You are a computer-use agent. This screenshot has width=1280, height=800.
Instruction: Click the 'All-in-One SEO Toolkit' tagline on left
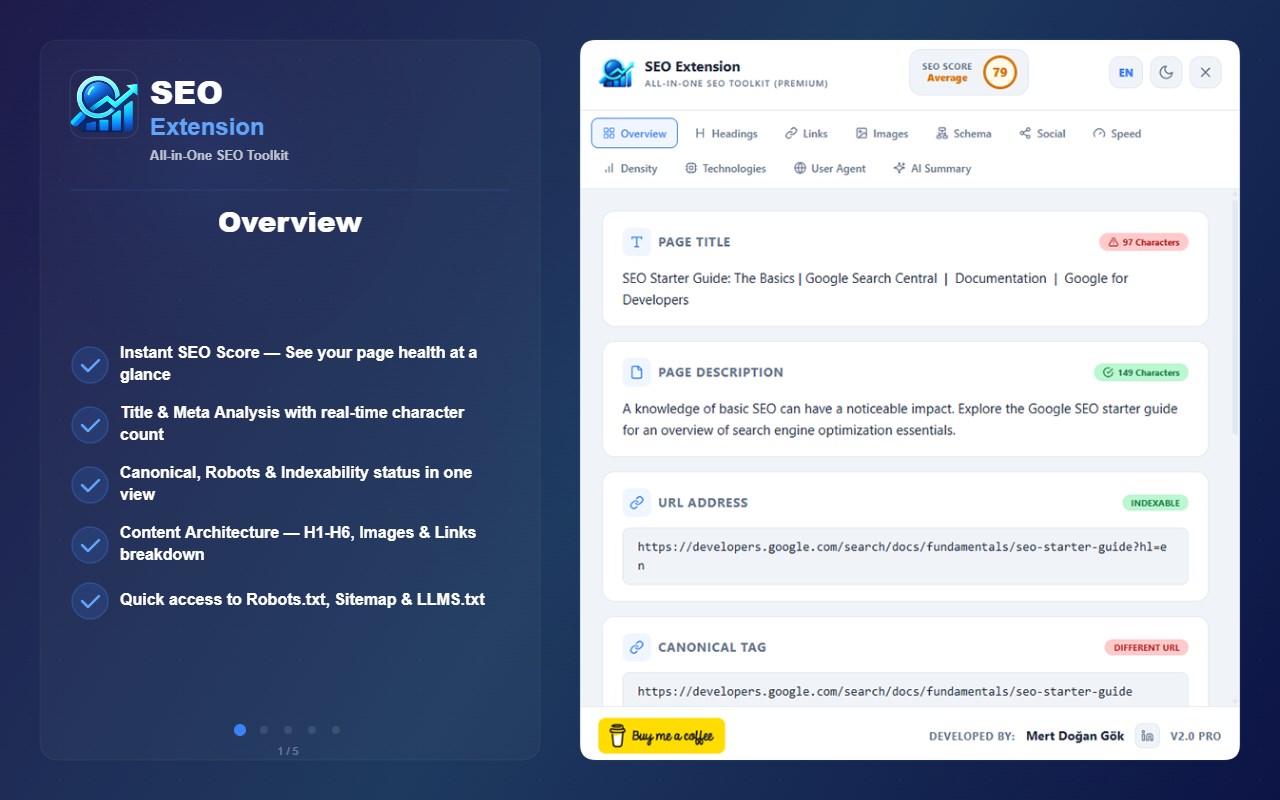point(219,155)
